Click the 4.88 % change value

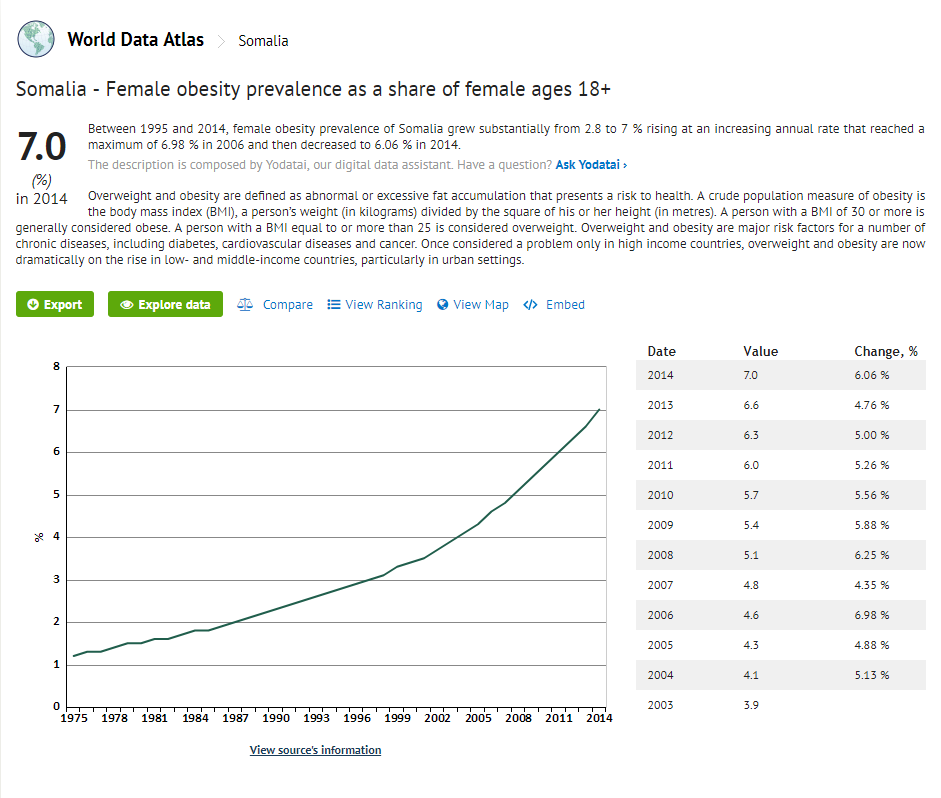coord(872,645)
